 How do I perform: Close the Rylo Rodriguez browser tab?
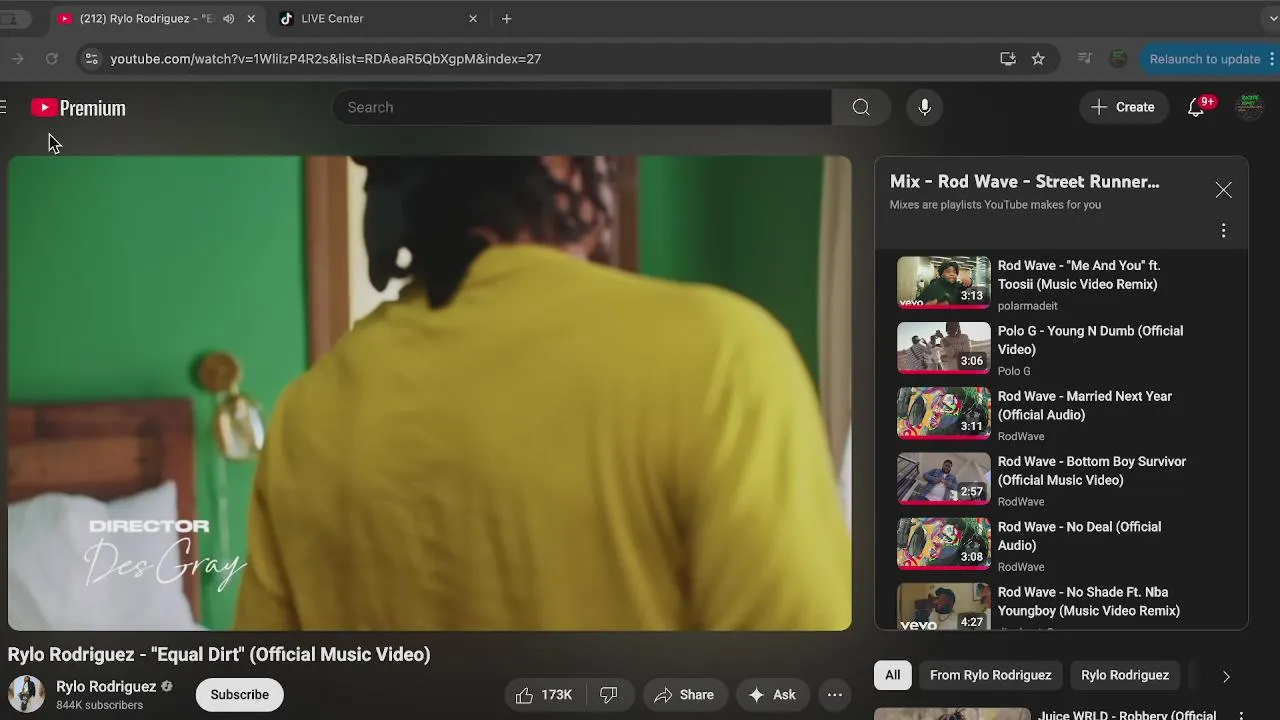tap(251, 19)
